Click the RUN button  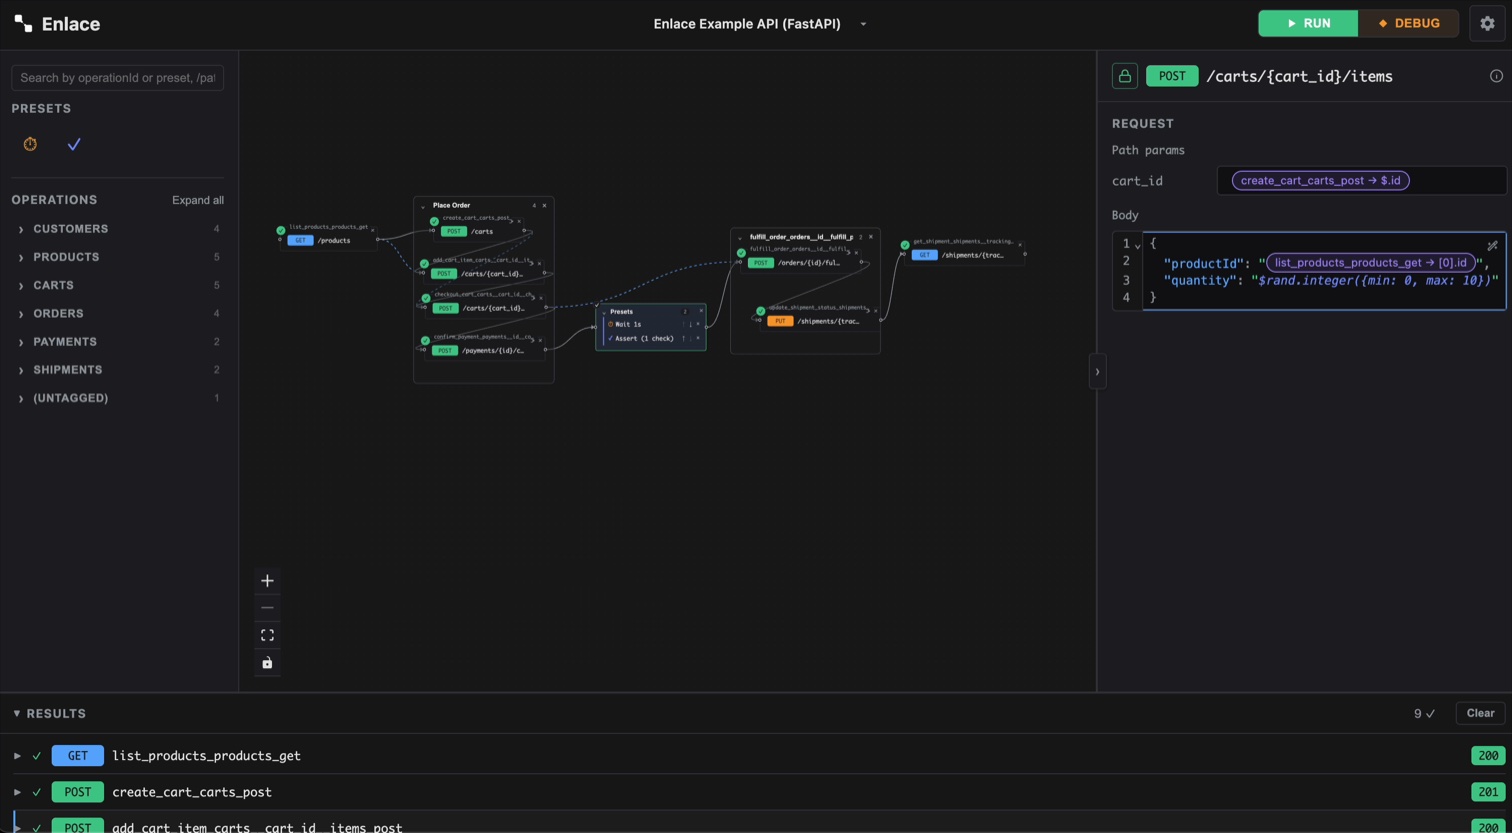(1308, 23)
